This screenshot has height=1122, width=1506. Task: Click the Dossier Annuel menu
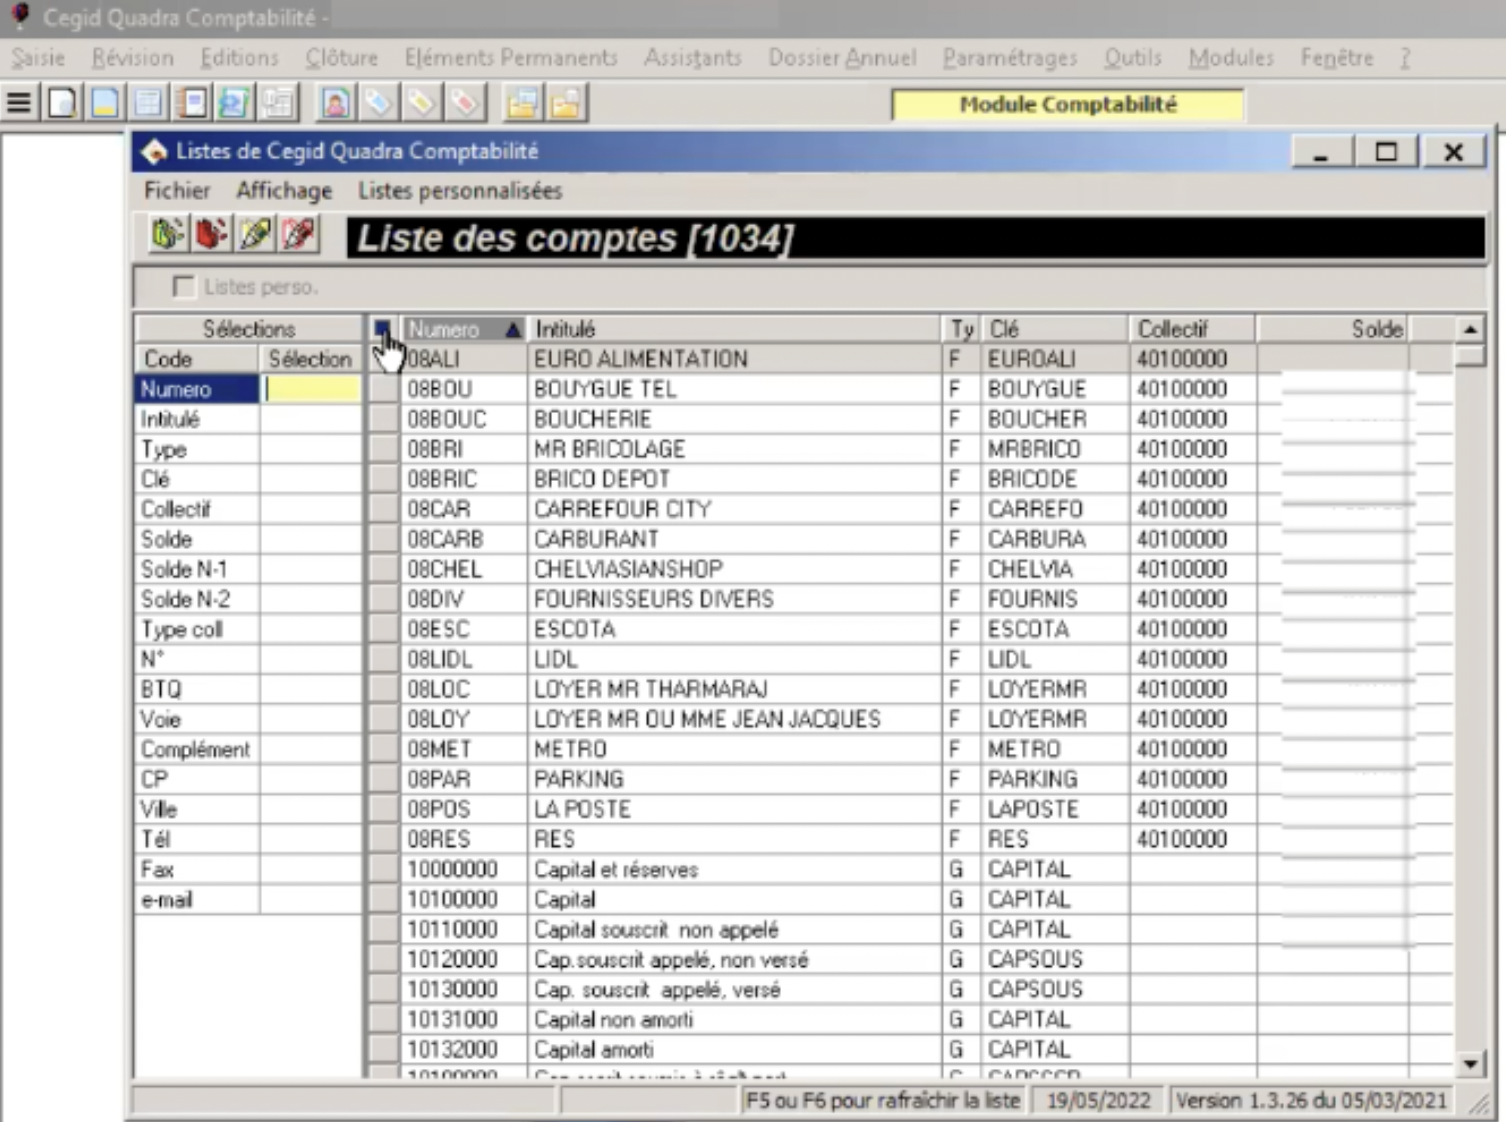[842, 58]
